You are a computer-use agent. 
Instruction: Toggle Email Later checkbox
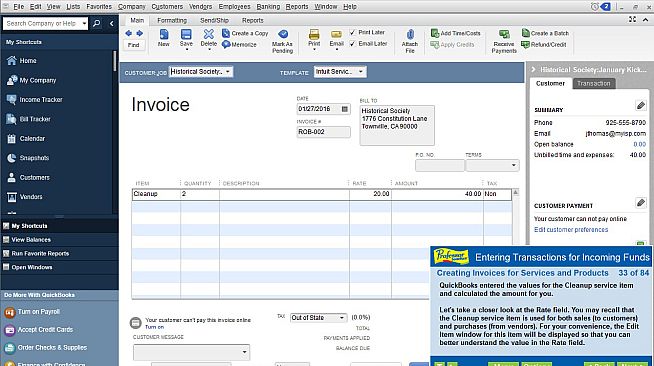pos(352,43)
